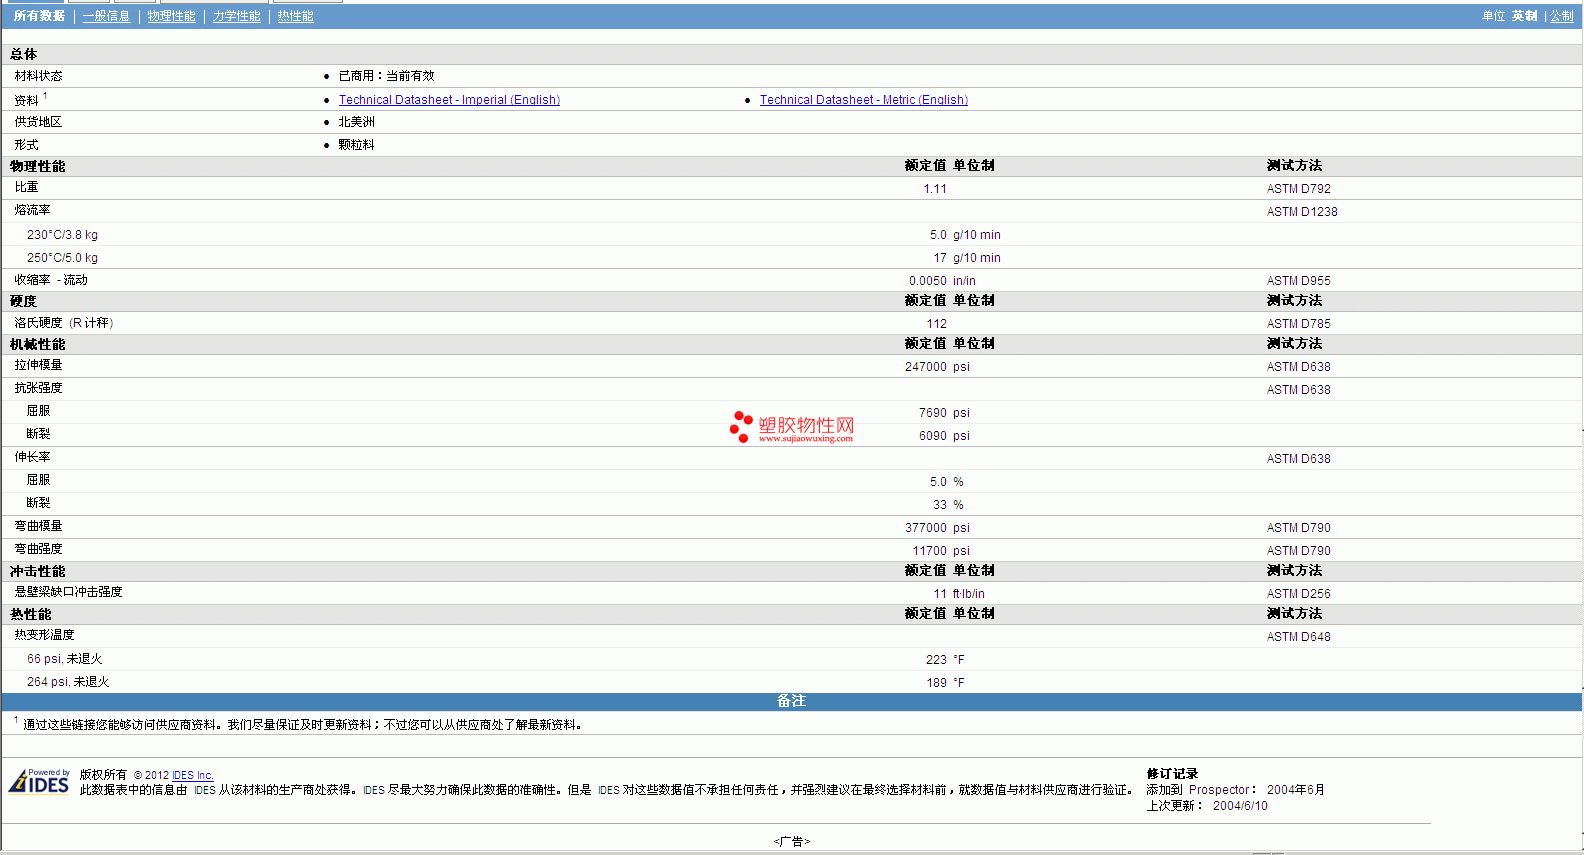Click the 供货地区 value 北美洲

coord(356,122)
